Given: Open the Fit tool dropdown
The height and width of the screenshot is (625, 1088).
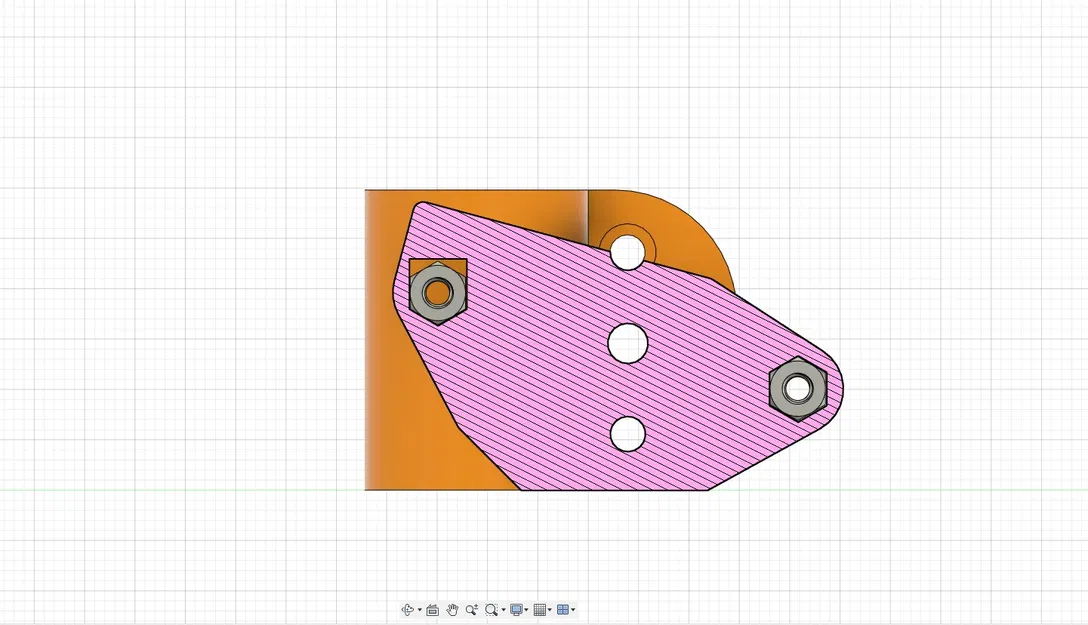Looking at the screenshot, I should tap(503, 609).
